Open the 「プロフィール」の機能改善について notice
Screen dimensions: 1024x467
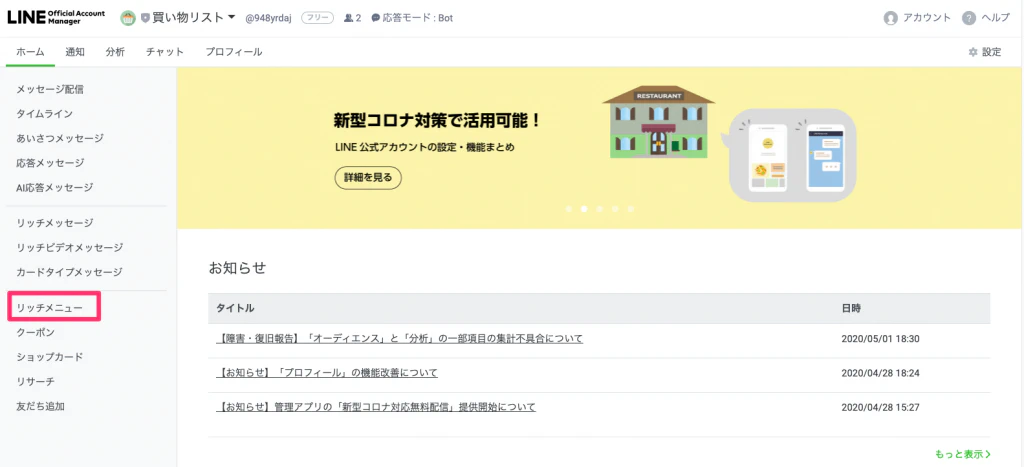tap(327, 373)
